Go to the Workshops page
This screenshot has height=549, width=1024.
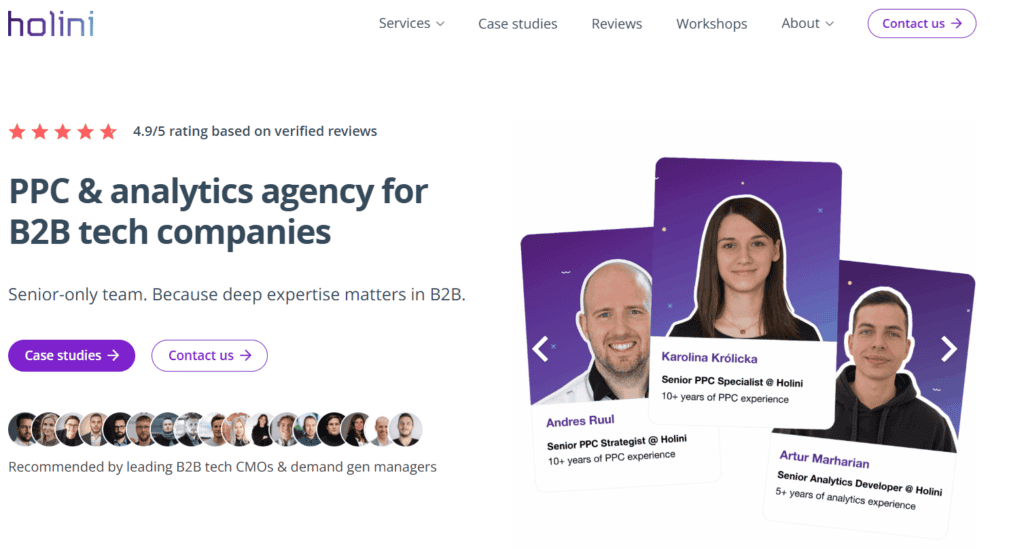(711, 24)
